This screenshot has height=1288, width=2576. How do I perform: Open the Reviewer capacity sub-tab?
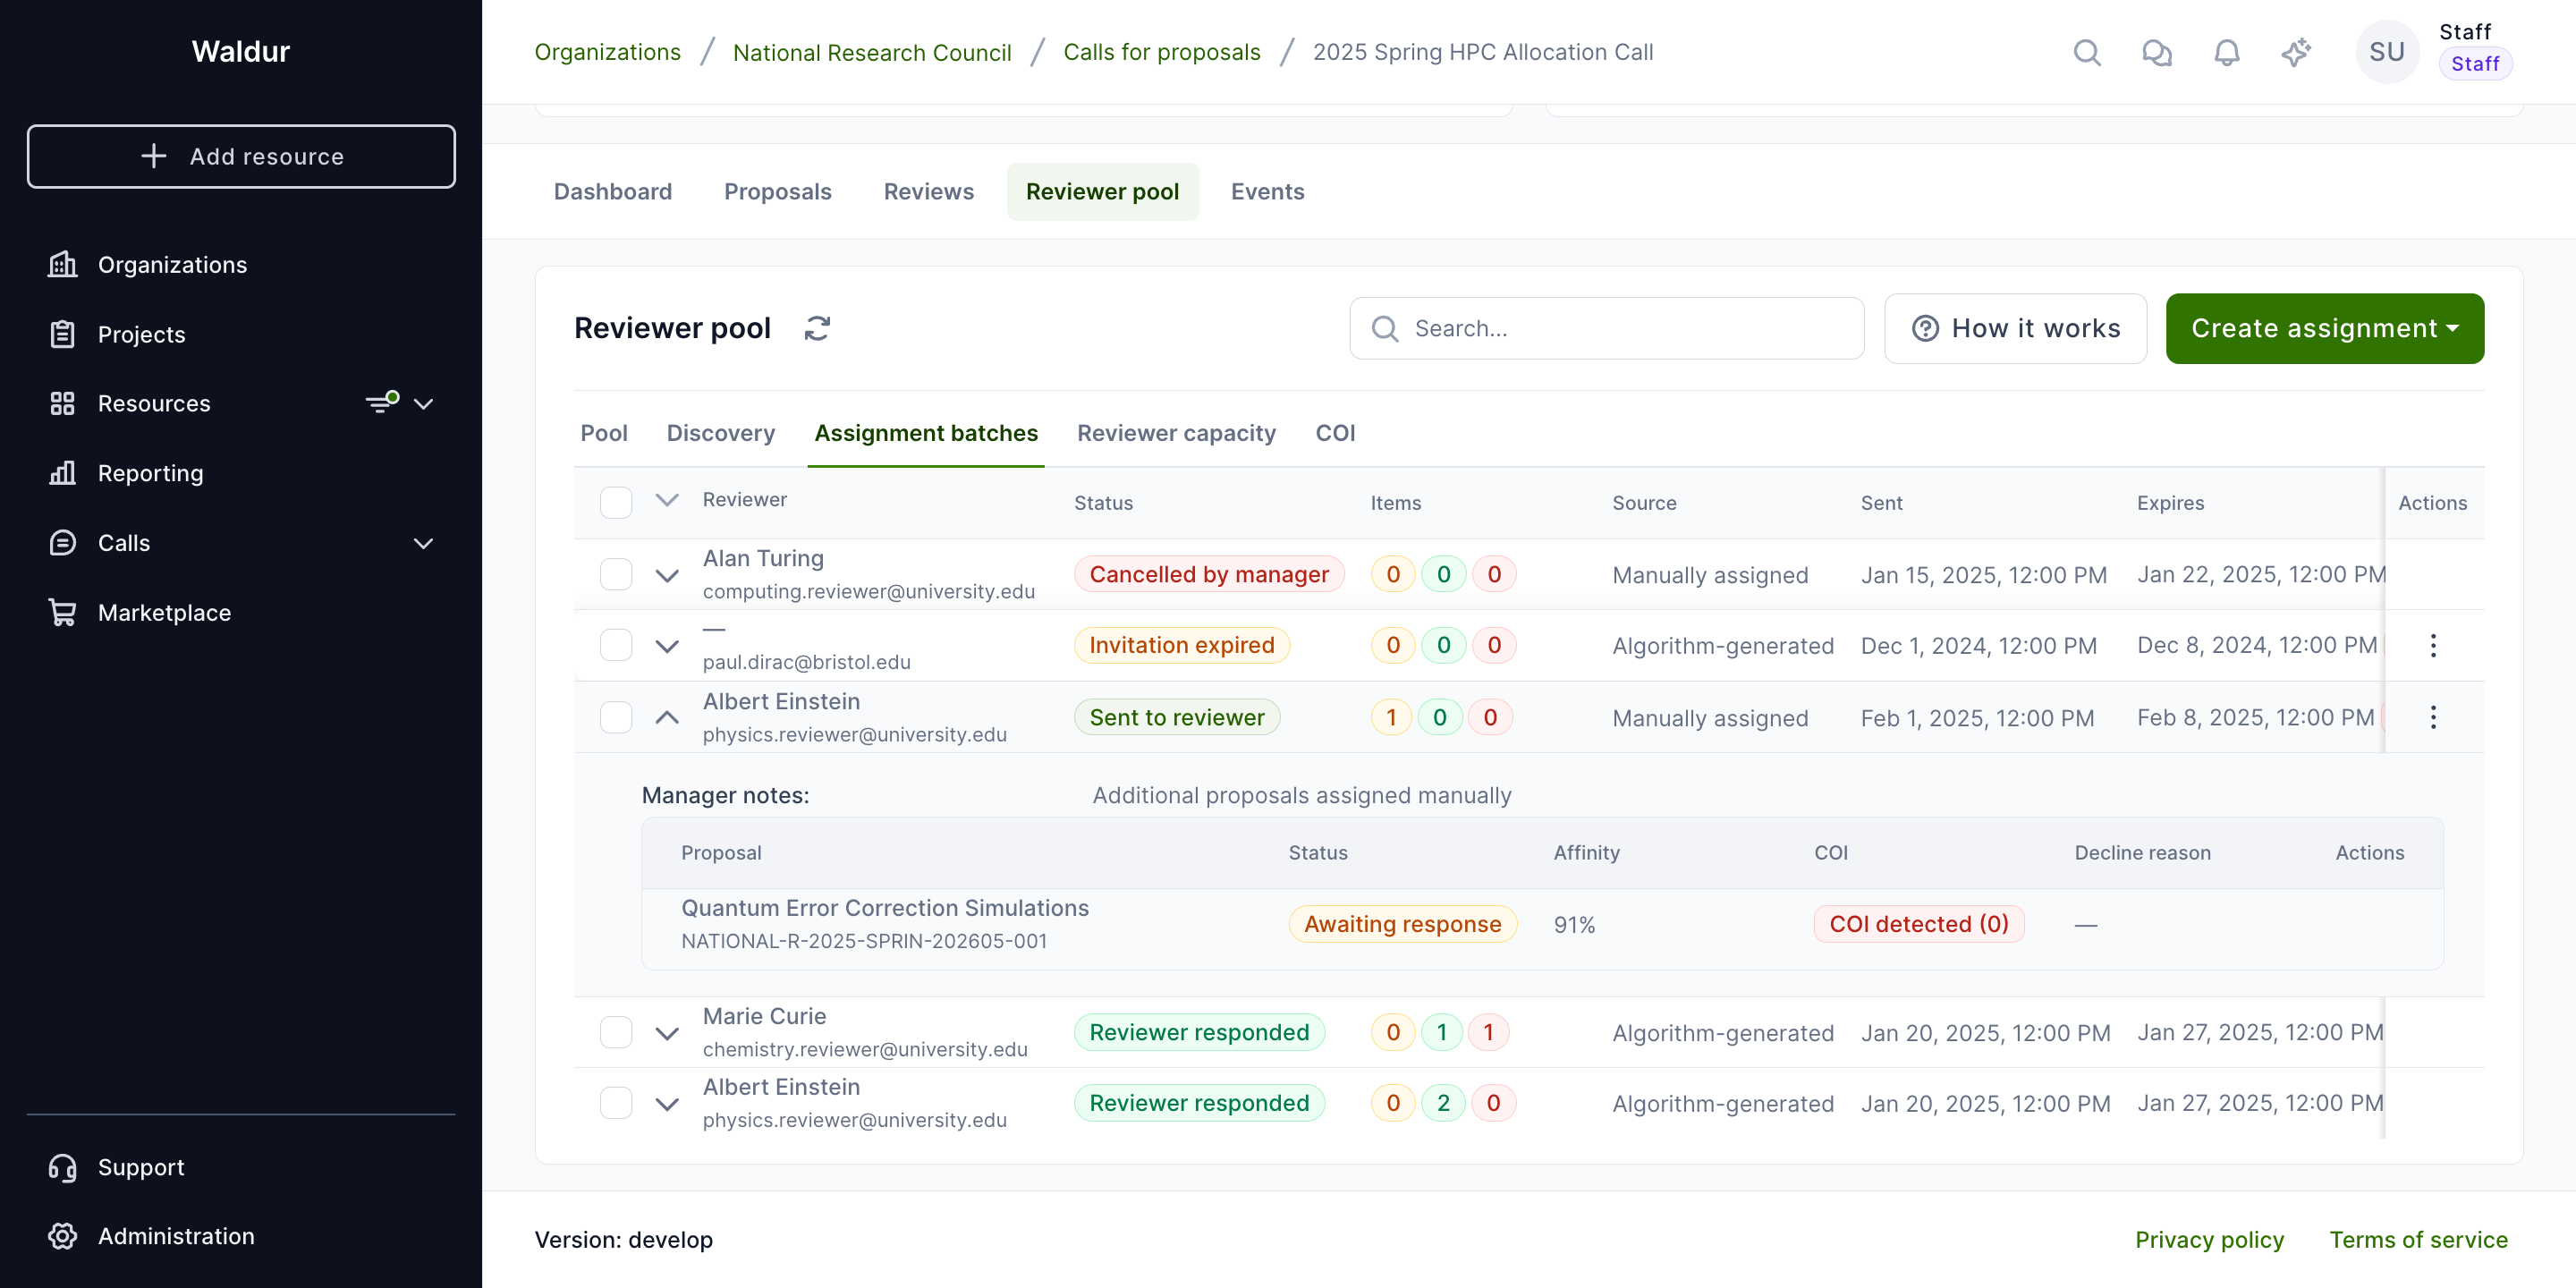1176,433
